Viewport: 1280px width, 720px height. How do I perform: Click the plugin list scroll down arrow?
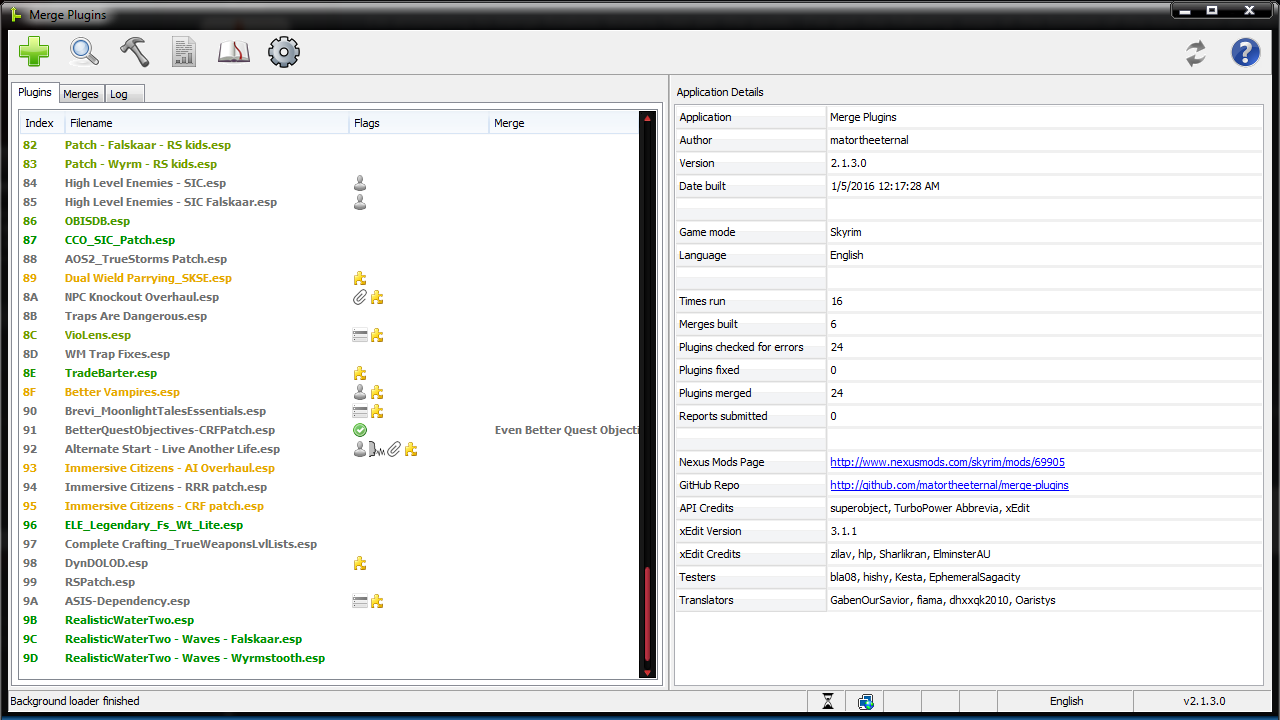[x=648, y=672]
